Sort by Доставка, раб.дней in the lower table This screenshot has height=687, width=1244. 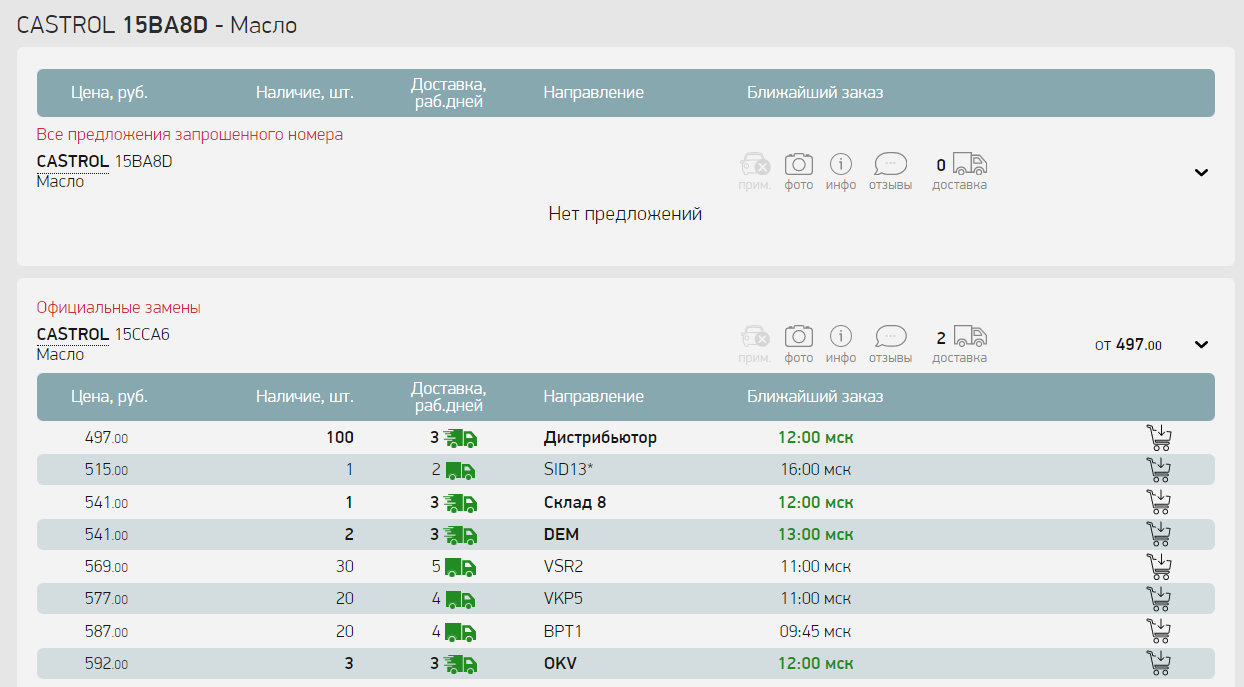pyautogui.click(x=449, y=397)
